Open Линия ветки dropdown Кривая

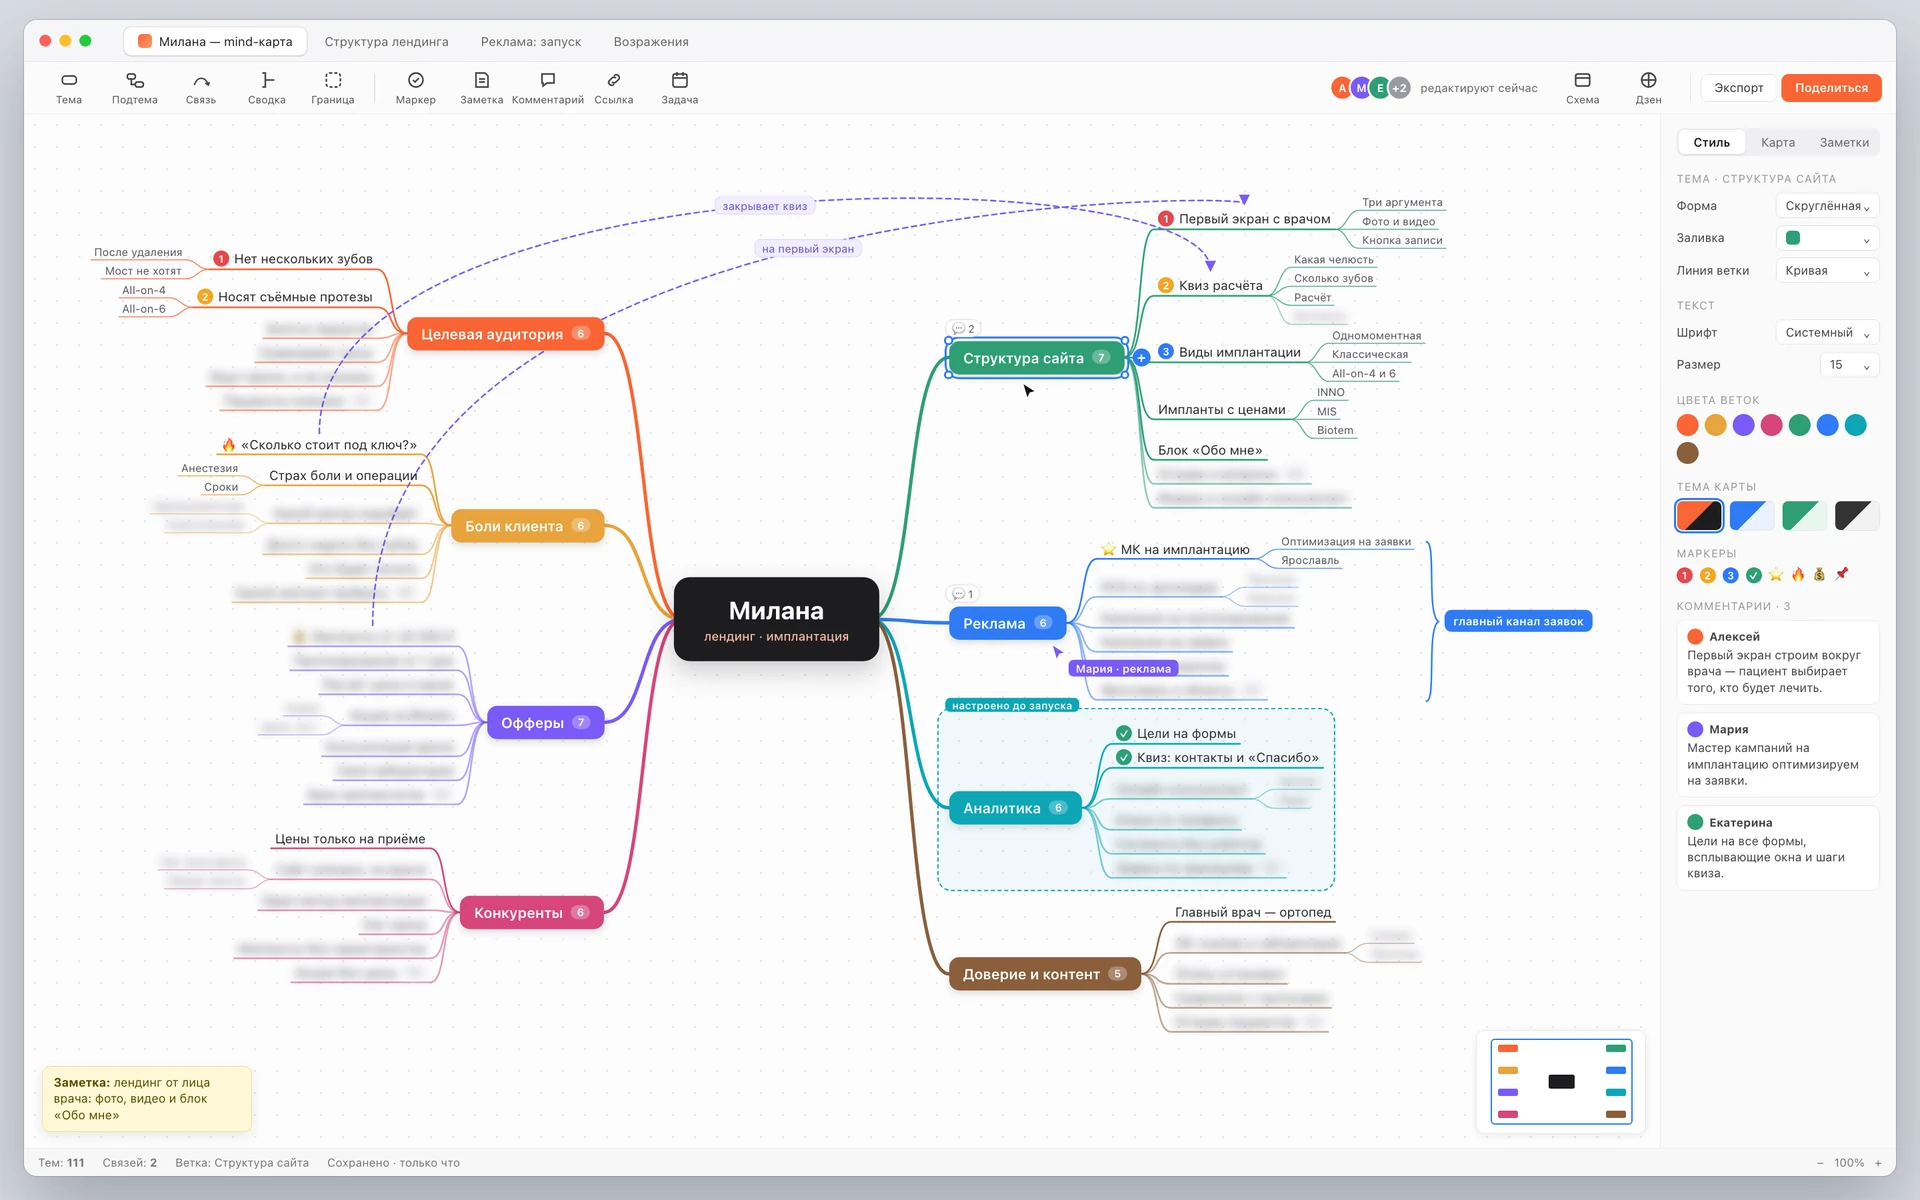[1828, 270]
